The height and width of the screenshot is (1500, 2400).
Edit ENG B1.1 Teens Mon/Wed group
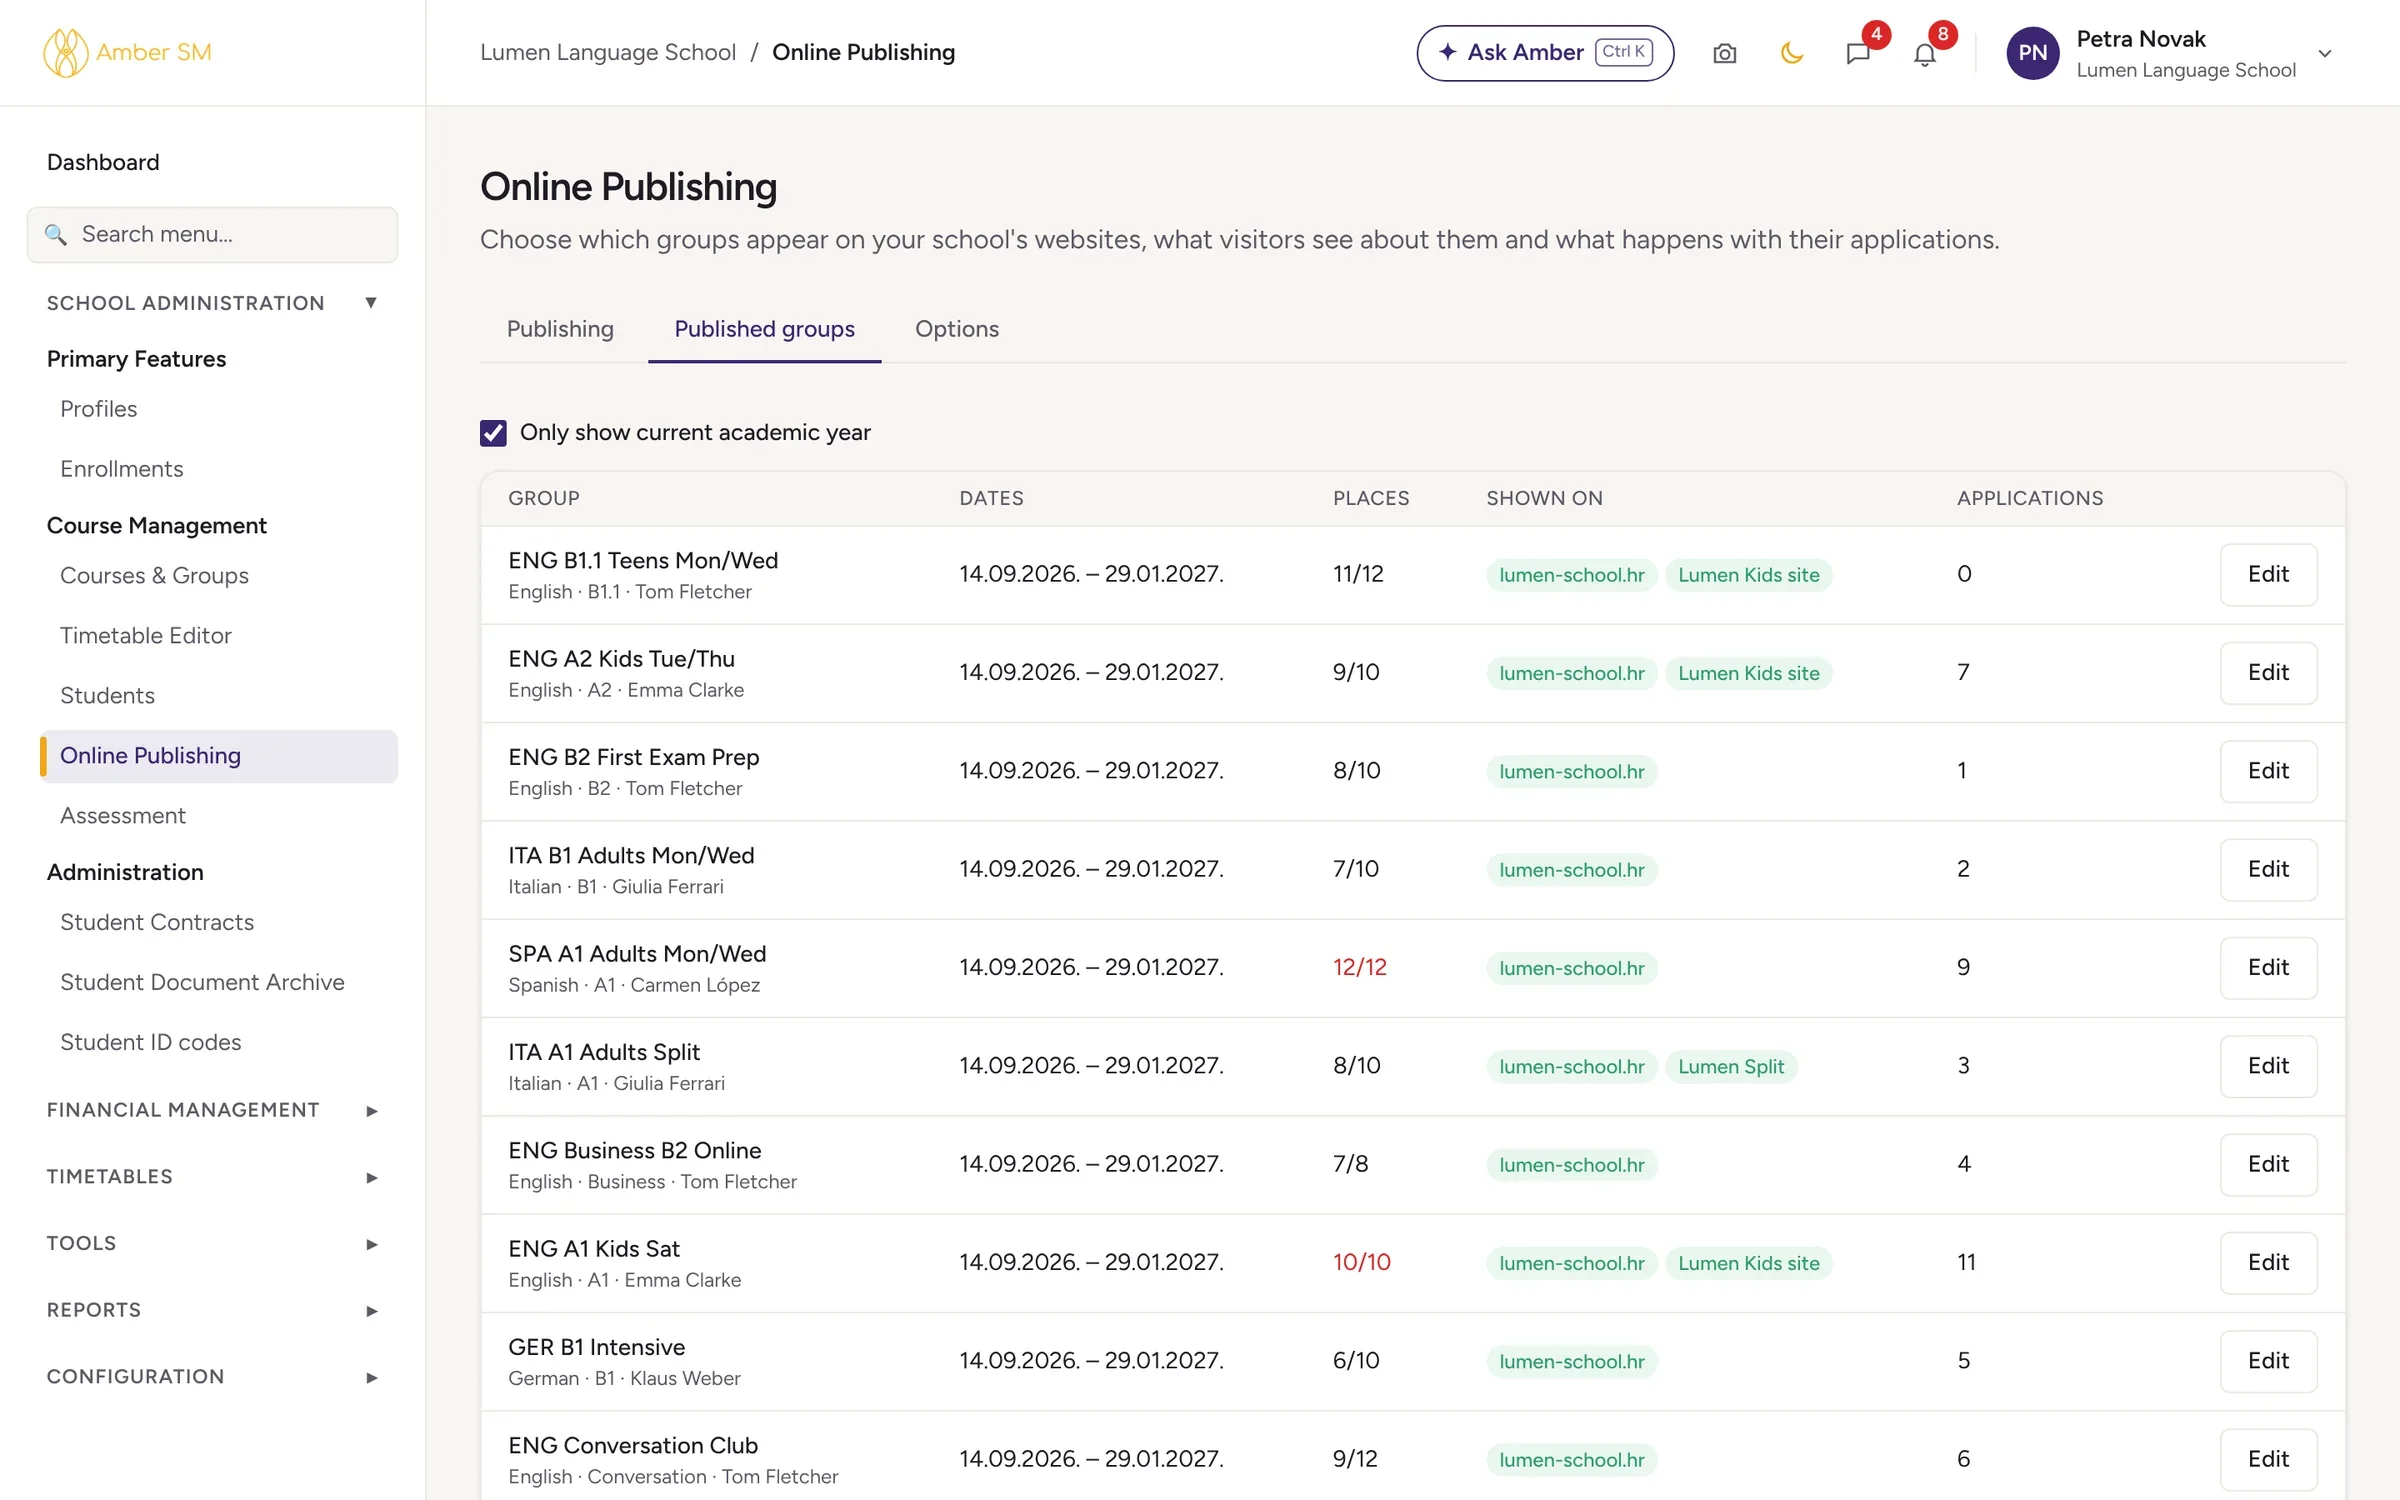pyautogui.click(x=2268, y=574)
